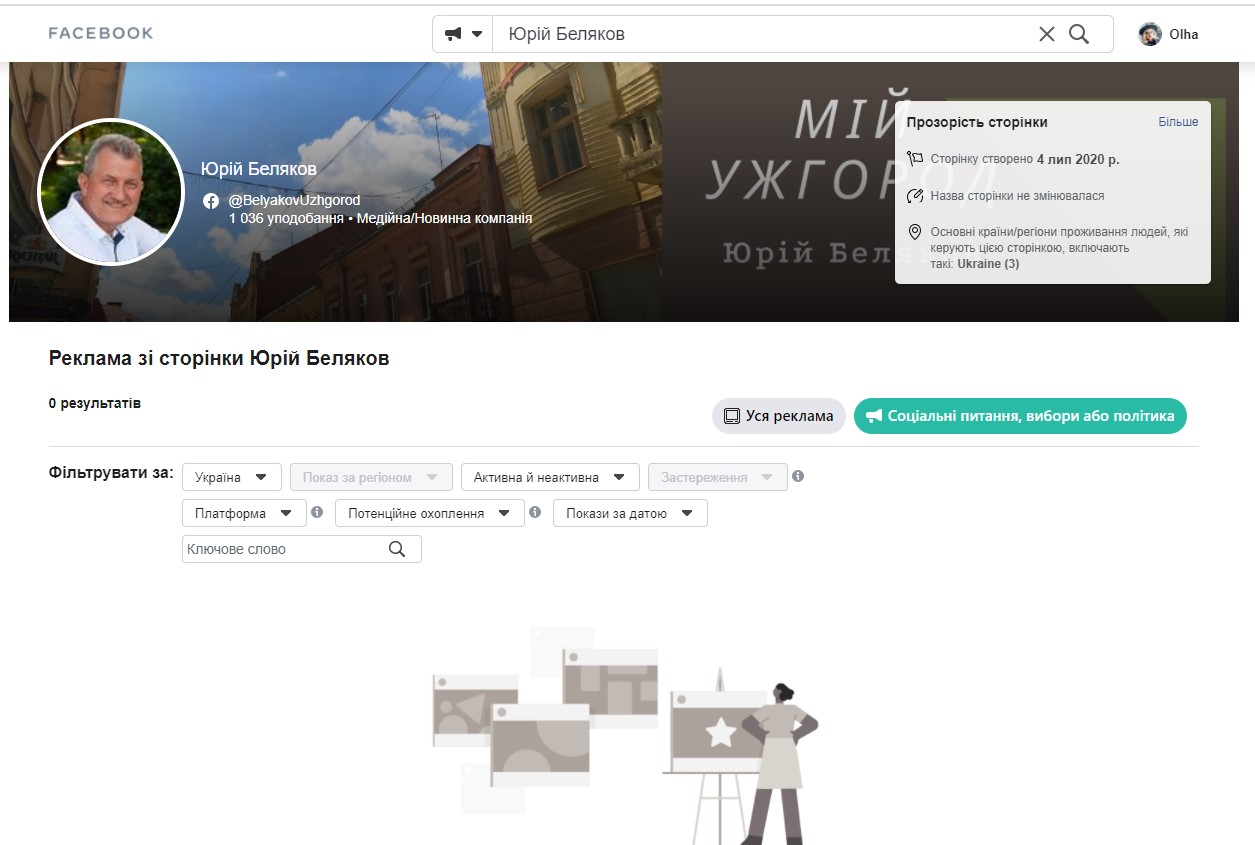Open the Активна й неактивна dropdown
The height and width of the screenshot is (845, 1255).
(x=550, y=477)
